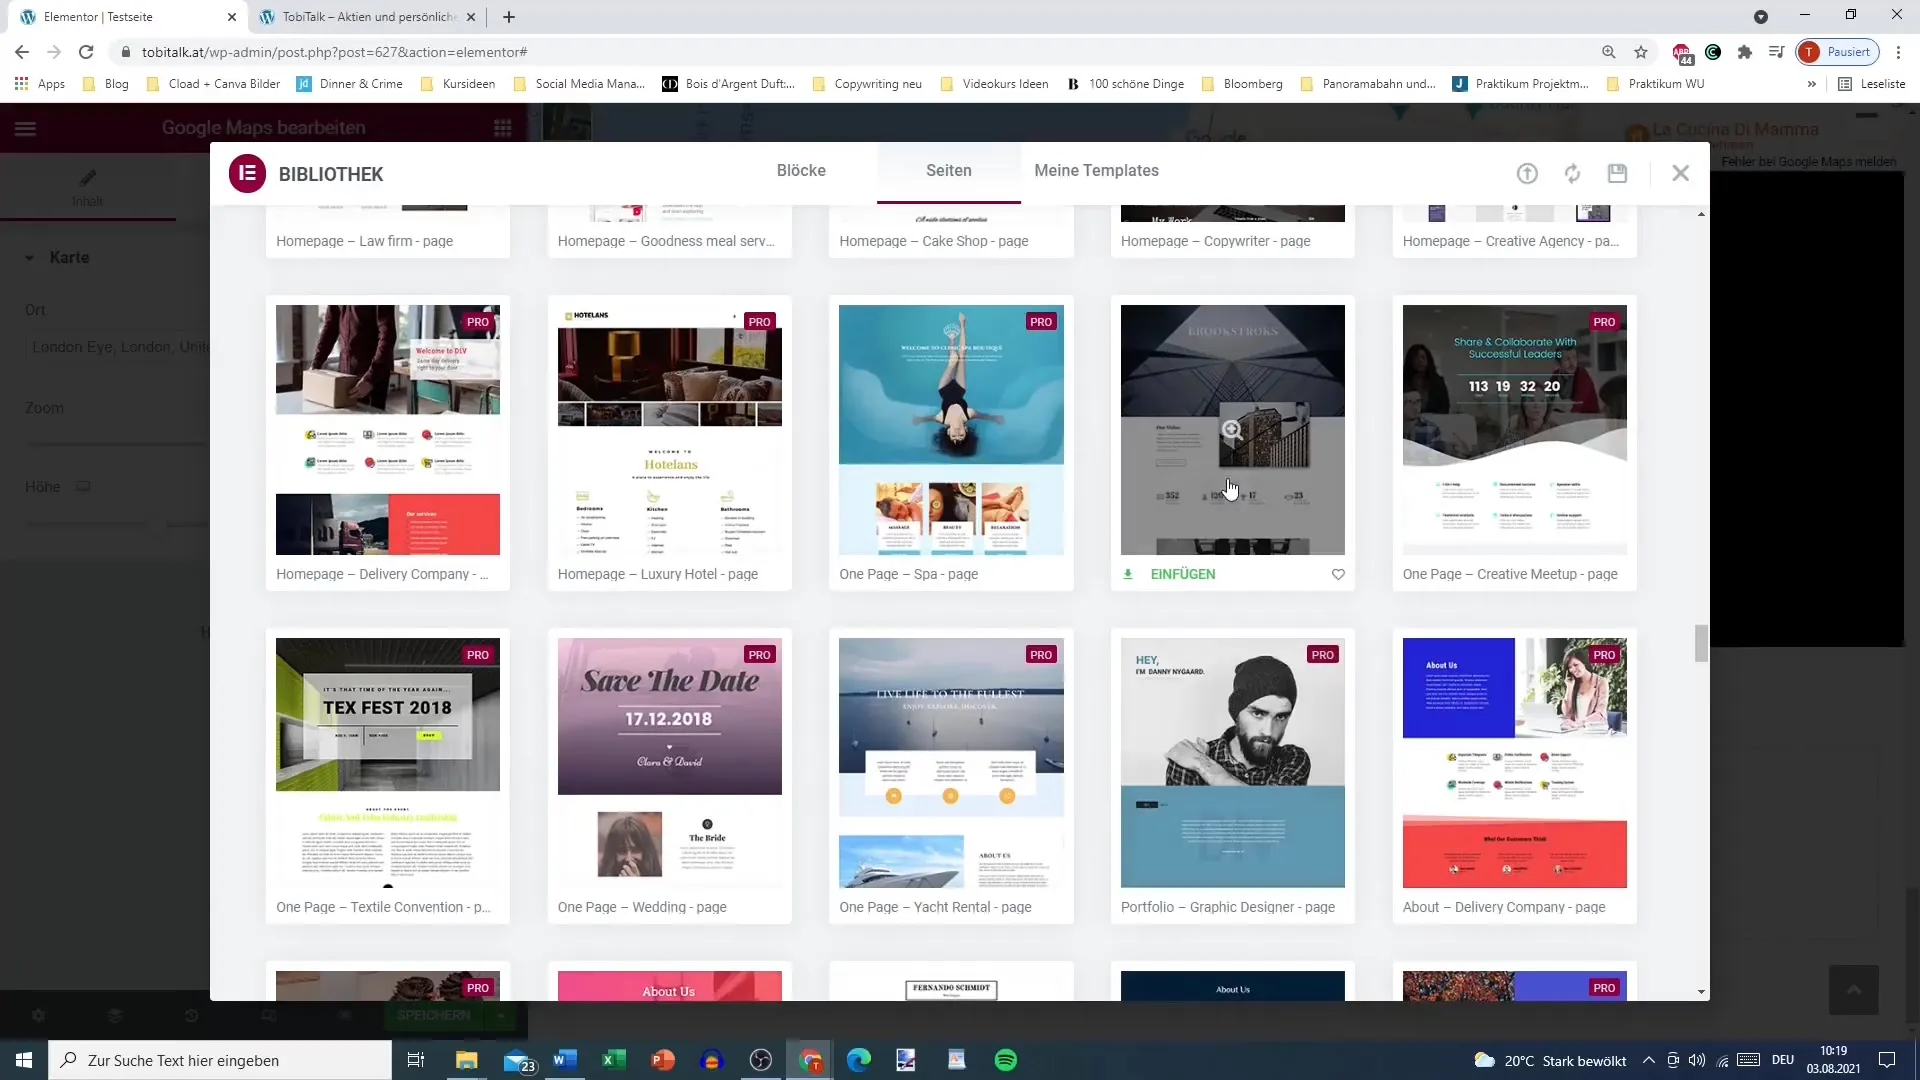Image resolution: width=1920 pixels, height=1080 pixels.
Task: Show hidden system tray icons chevron
Action: tap(1648, 1060)
